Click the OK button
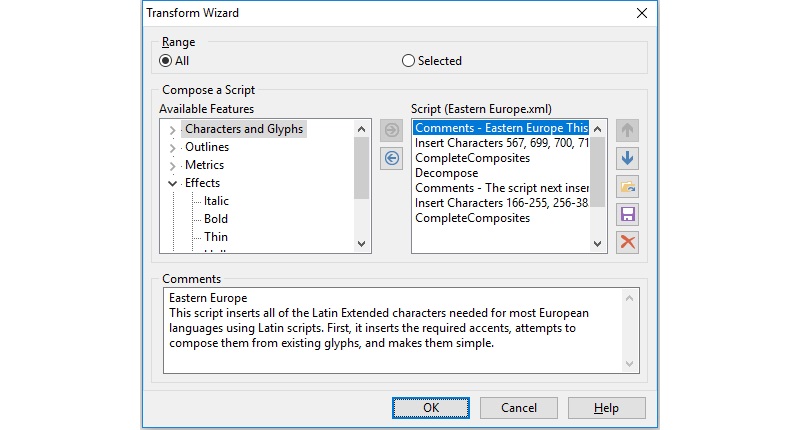 tap(431, 408)
